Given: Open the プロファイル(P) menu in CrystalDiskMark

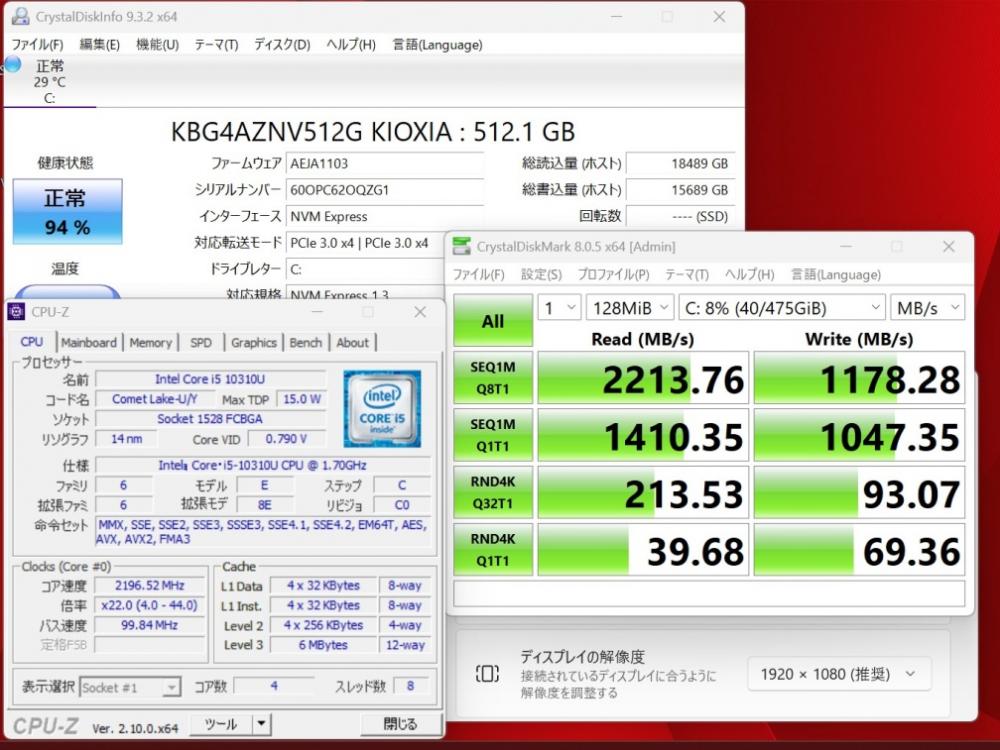Looking at the screenshot, I should 614,274.
